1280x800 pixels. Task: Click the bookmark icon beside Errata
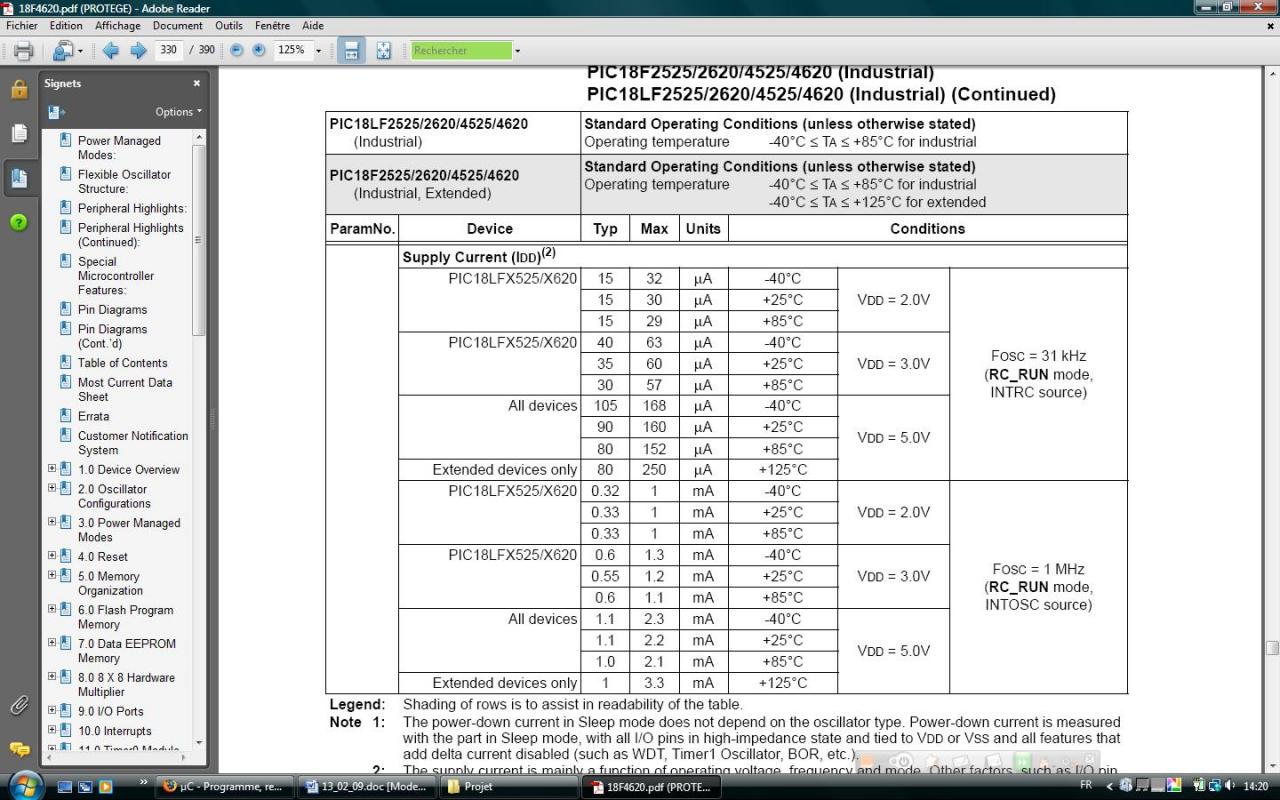tap(65, 416)
